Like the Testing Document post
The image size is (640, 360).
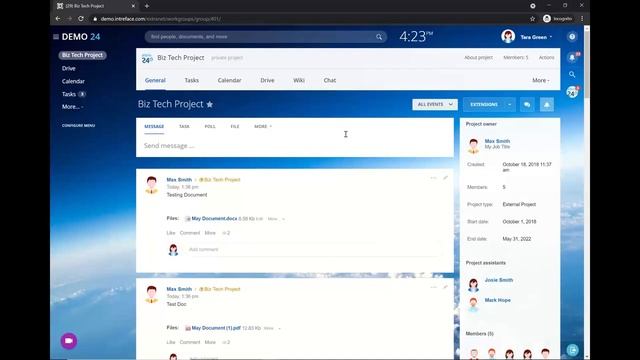171,233
